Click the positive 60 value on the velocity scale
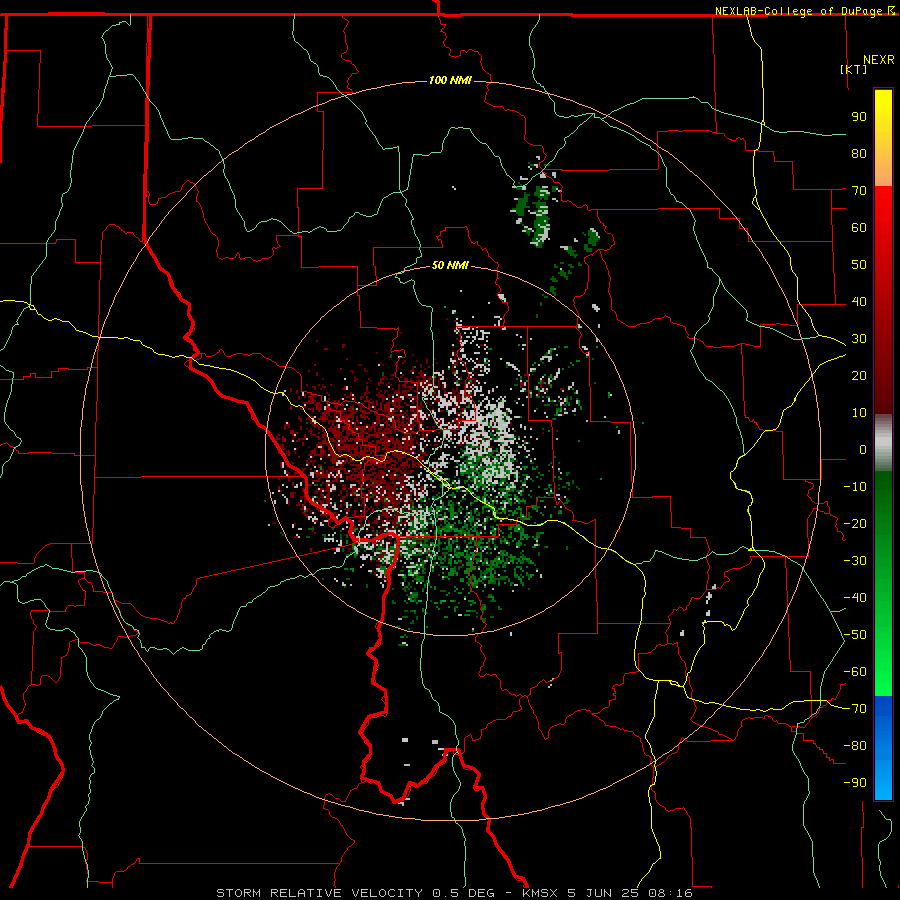Image resolution: width=900 pixels, height=900 pixels. tap(859, 227)
